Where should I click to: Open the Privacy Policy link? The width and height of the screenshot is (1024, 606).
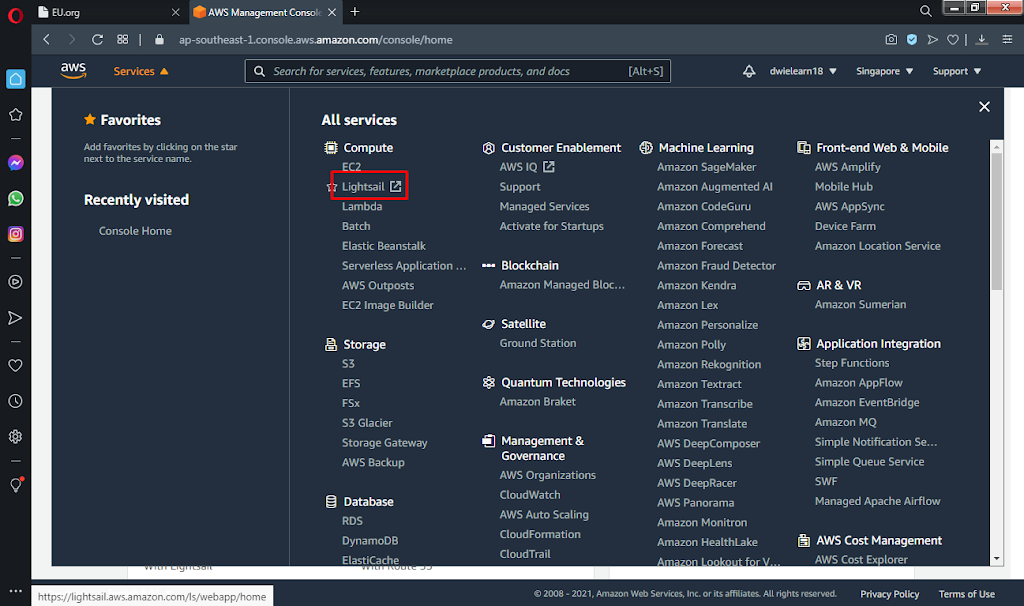(x=889, y=594)
